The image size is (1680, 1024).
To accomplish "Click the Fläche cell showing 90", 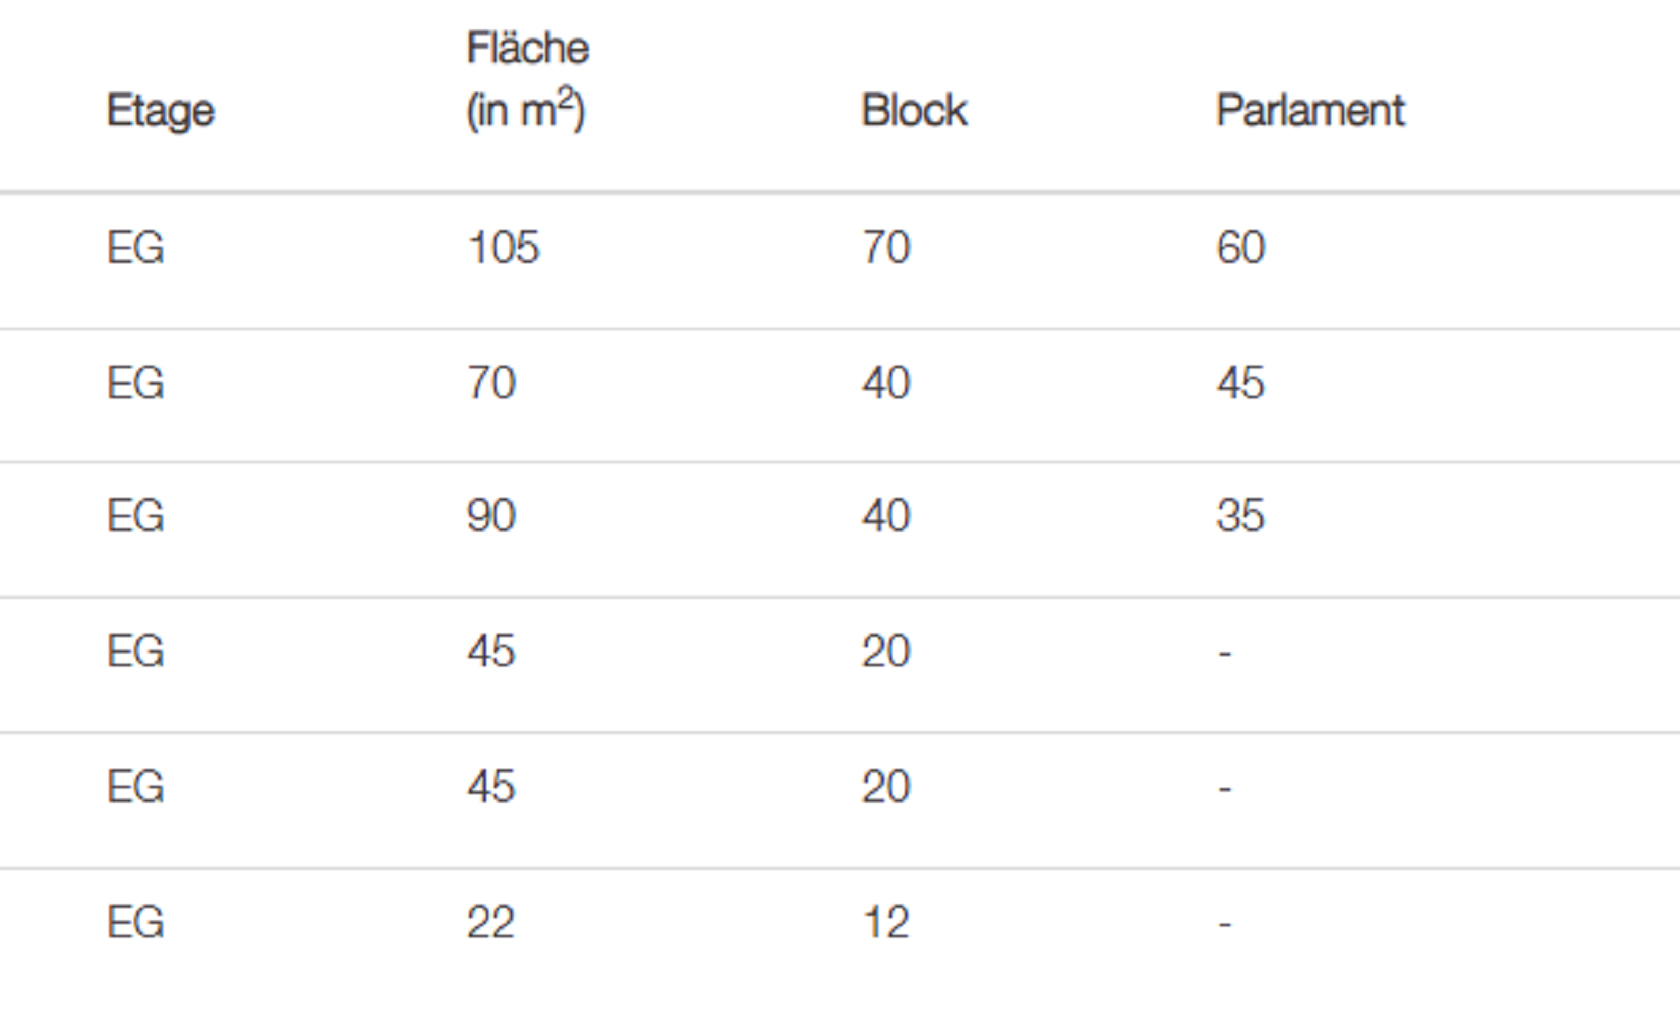I will pyautogui.click(x=491, y=517).
